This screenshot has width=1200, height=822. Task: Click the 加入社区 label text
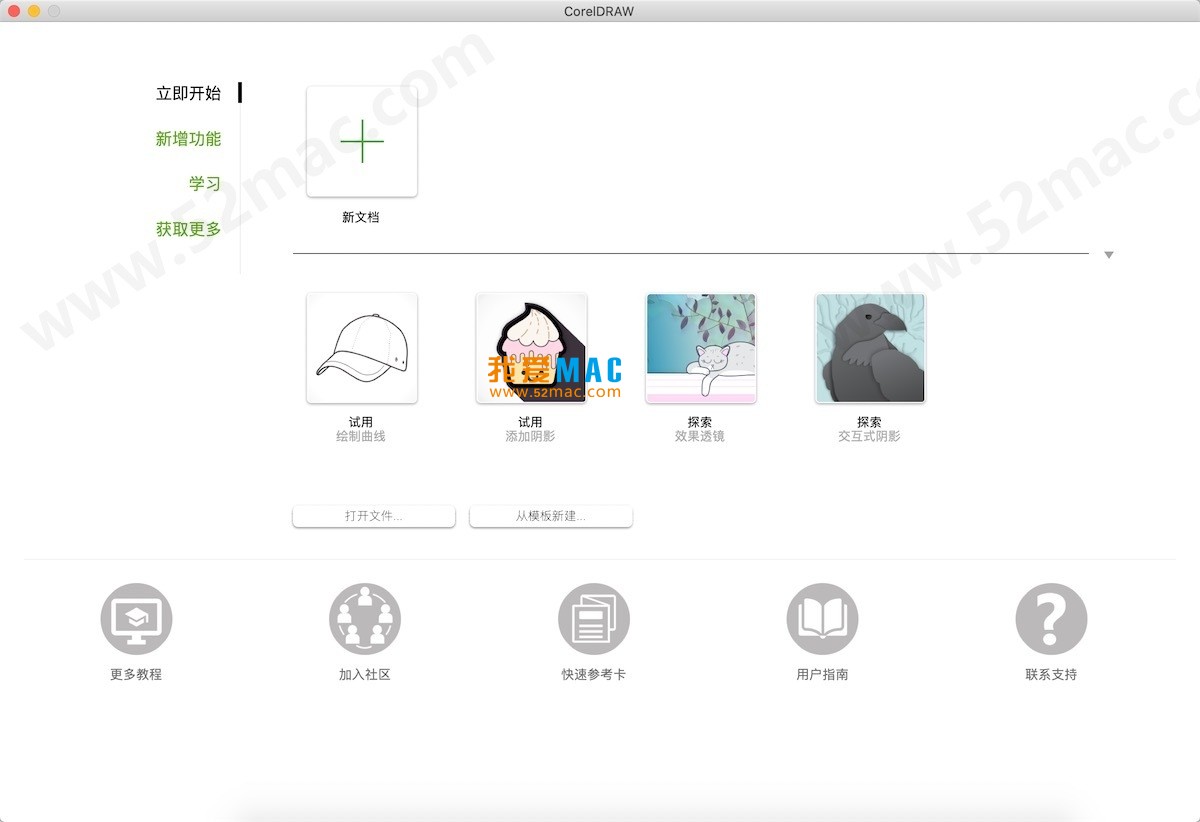(365, 674)
